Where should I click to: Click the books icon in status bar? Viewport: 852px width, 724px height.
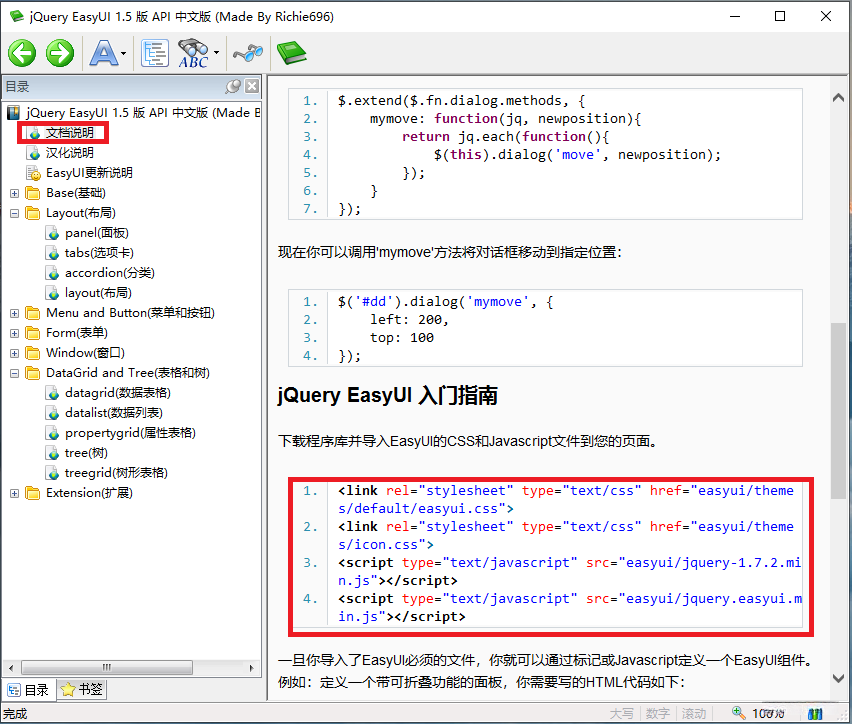pyautogui.click(x=815, y=714)
